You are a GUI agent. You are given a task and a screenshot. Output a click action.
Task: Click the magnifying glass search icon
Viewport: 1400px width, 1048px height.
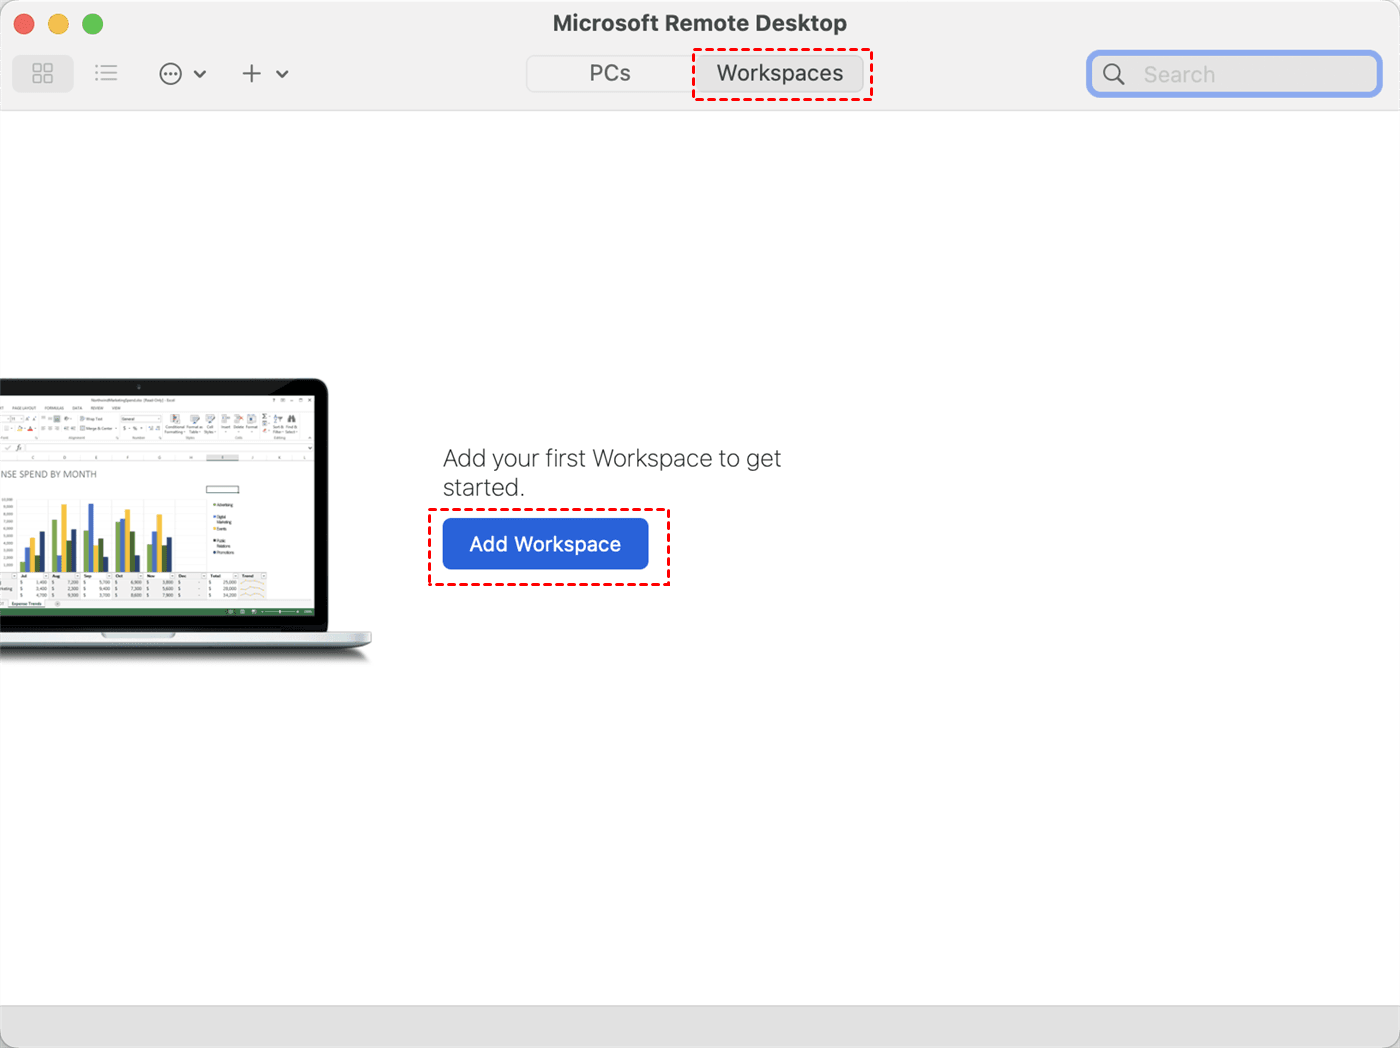[x=1114, y=75]
